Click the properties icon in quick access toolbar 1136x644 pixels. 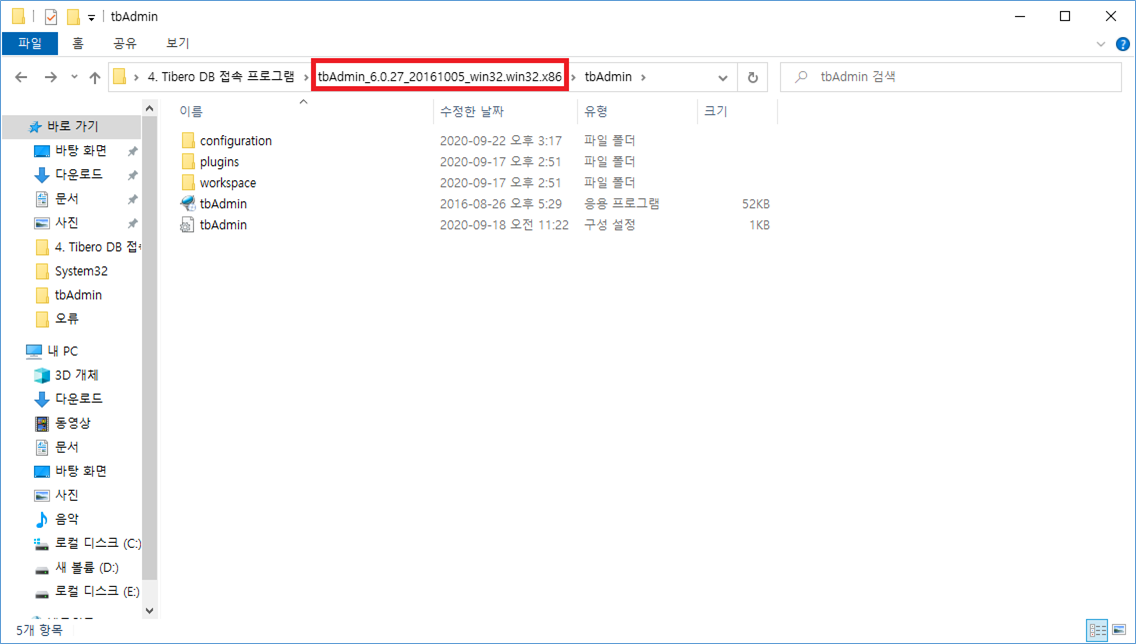(x=51, y=17)
